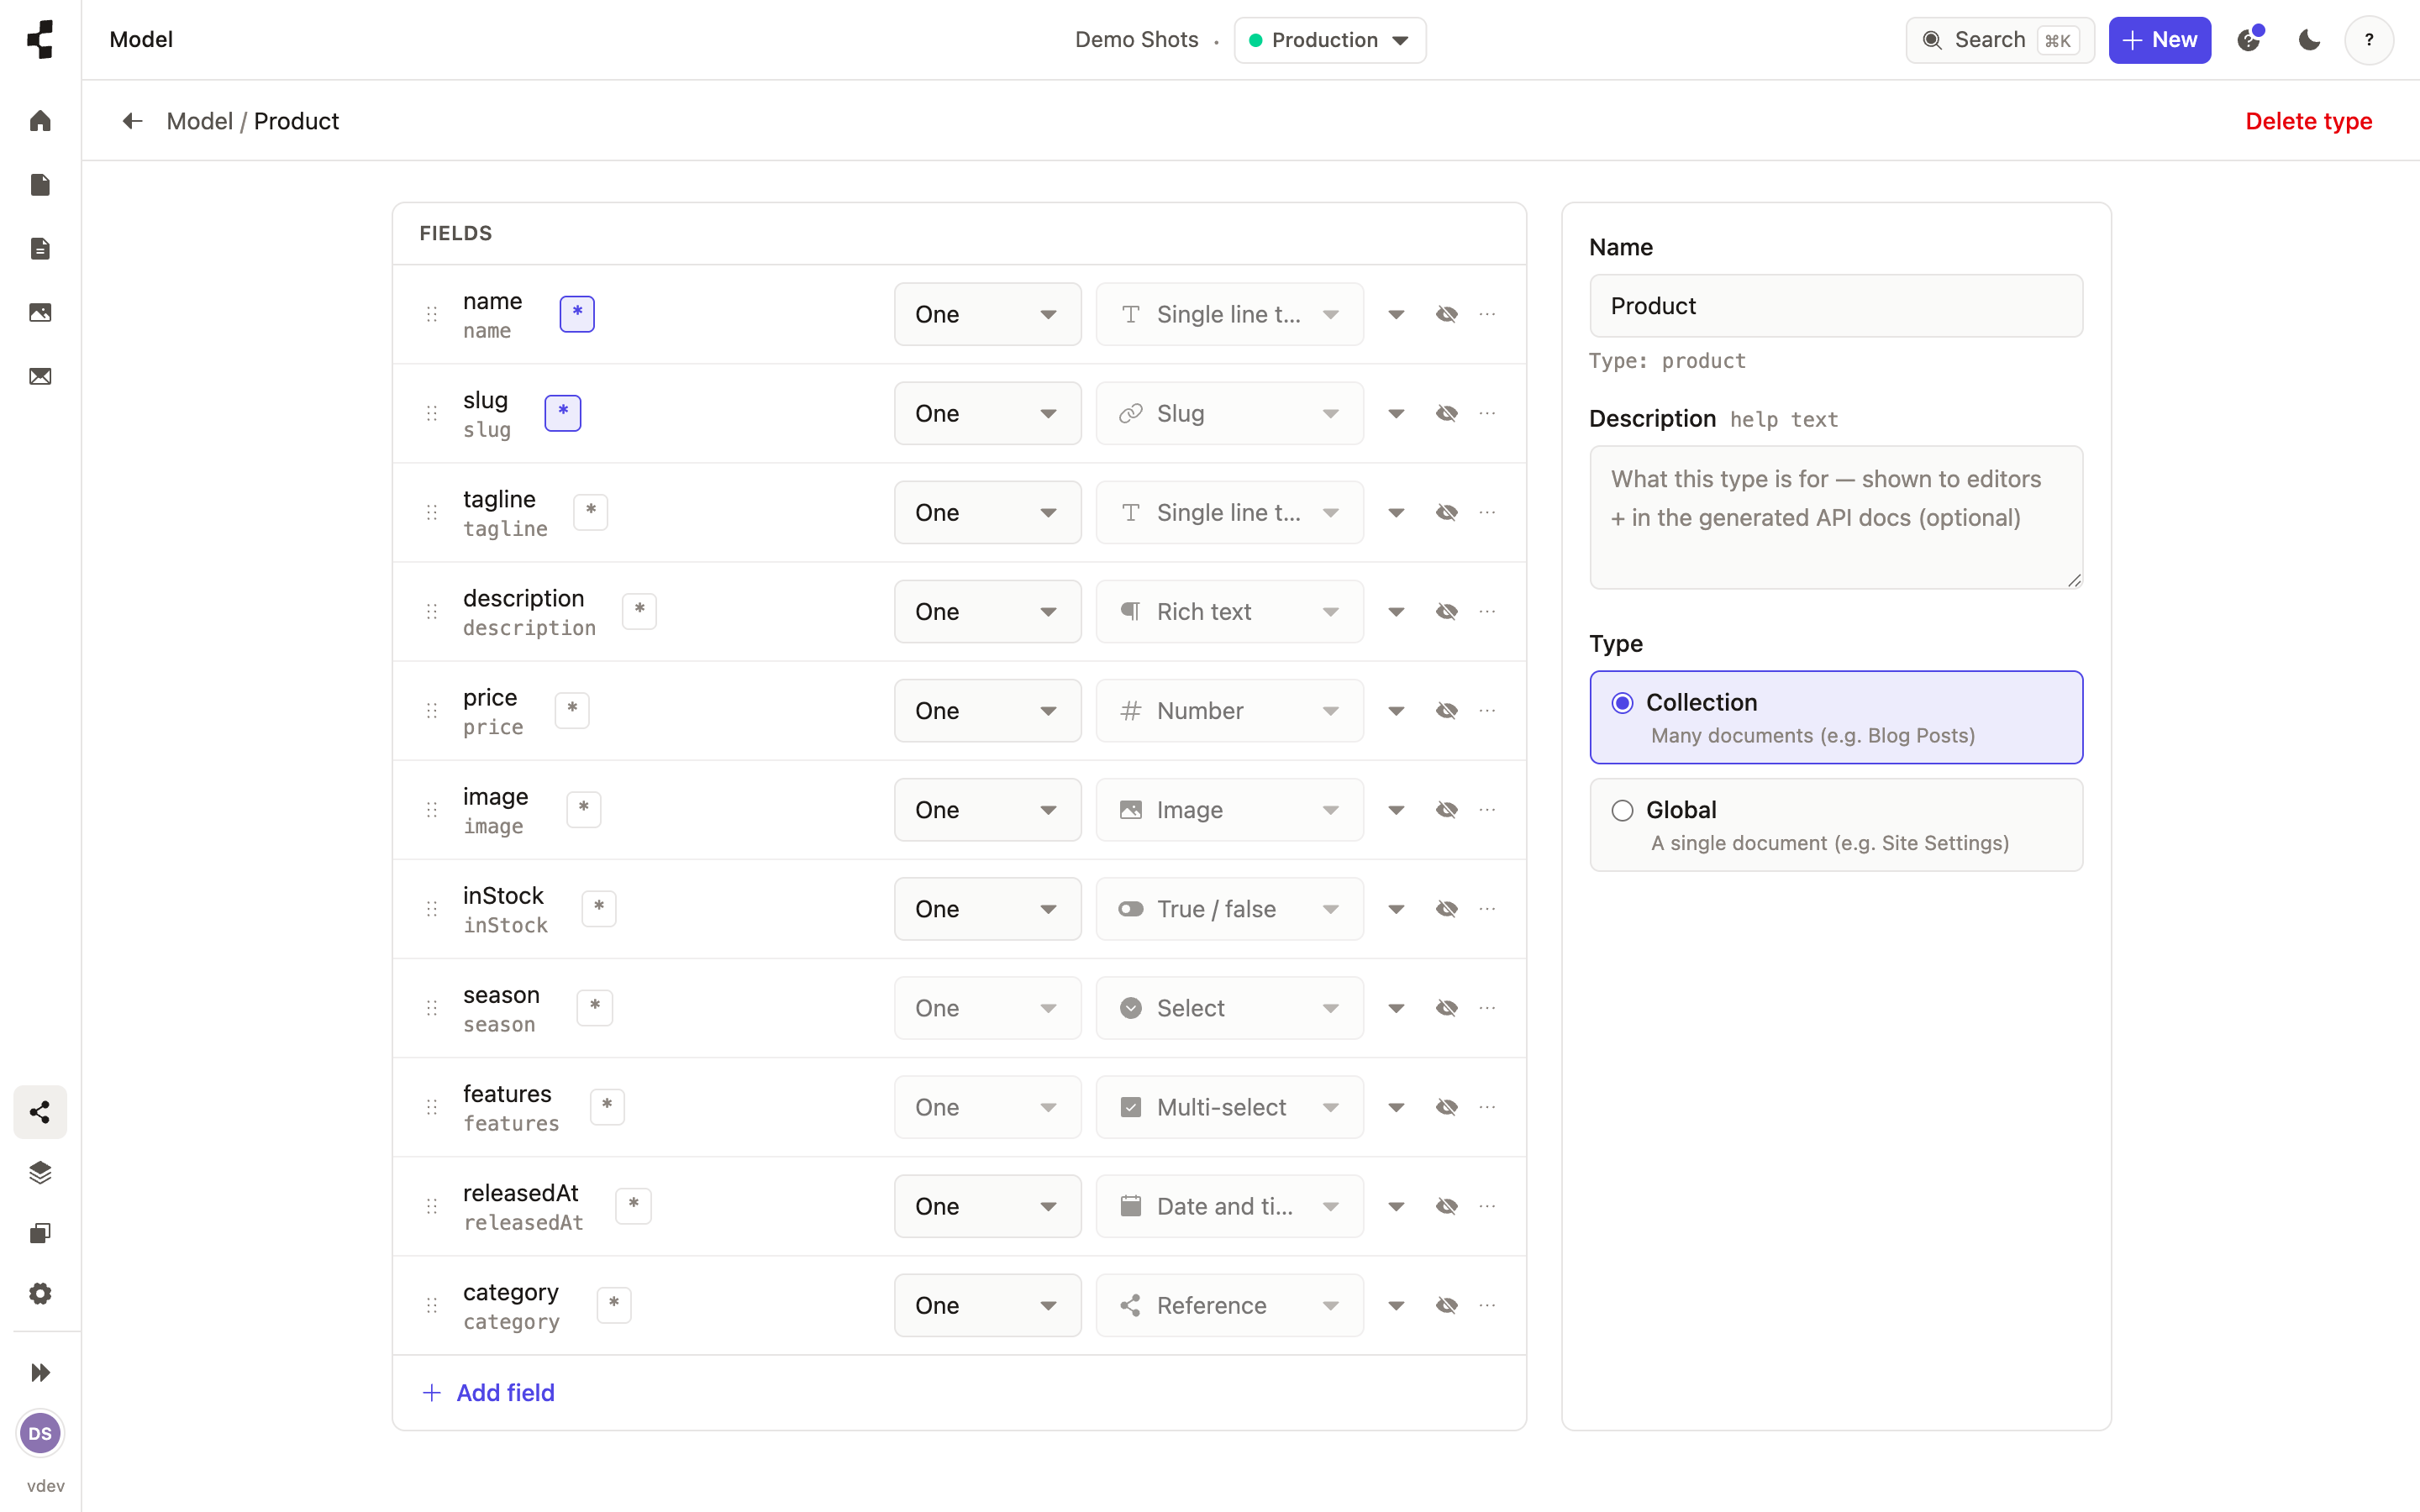
Task: Open the envelope icon in the sidebar
Action: (x=40, y=377)
